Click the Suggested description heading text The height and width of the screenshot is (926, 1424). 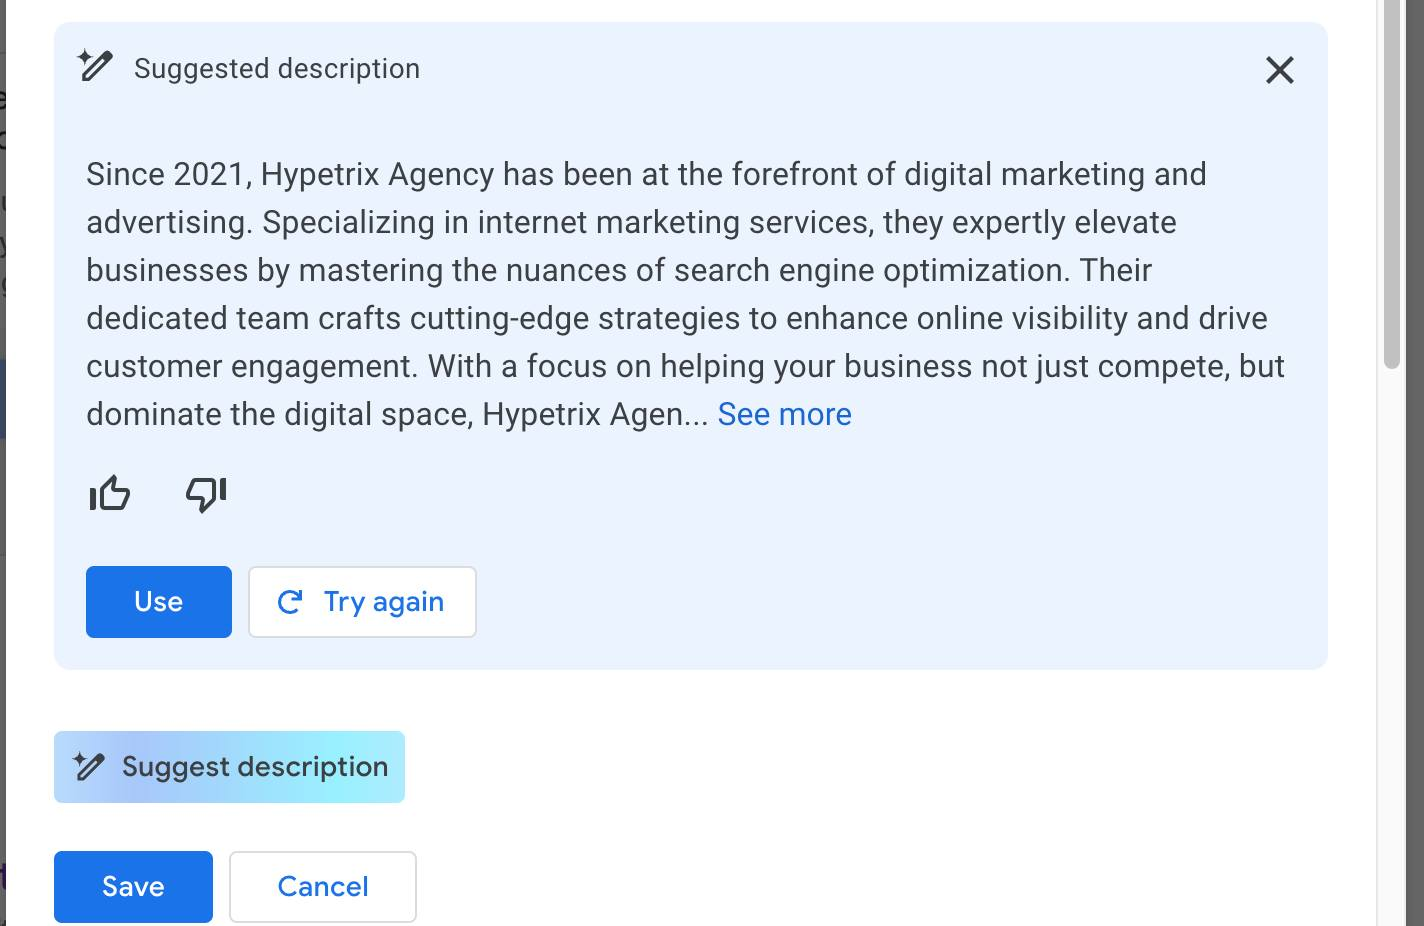coord(277,69)
